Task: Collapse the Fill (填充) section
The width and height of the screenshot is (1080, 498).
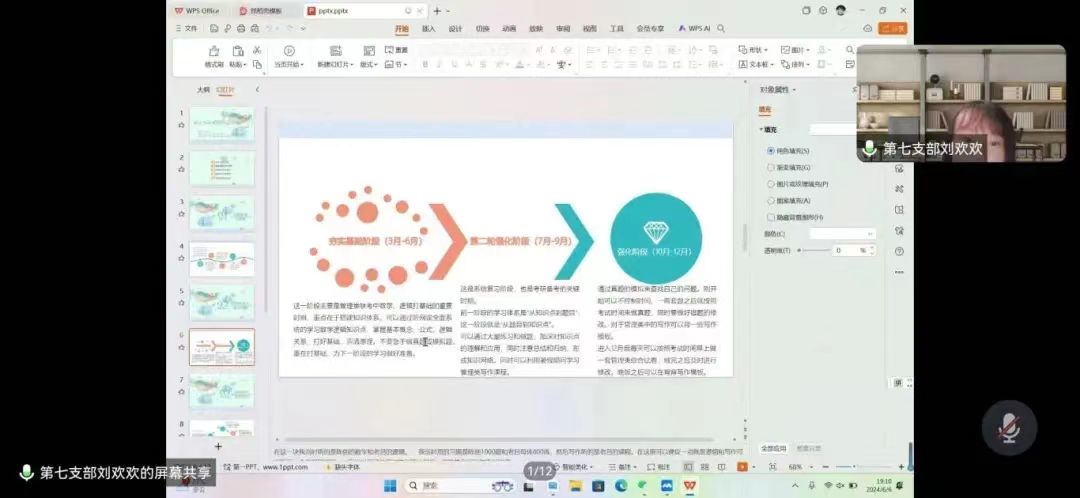Action: click(761, 129)
